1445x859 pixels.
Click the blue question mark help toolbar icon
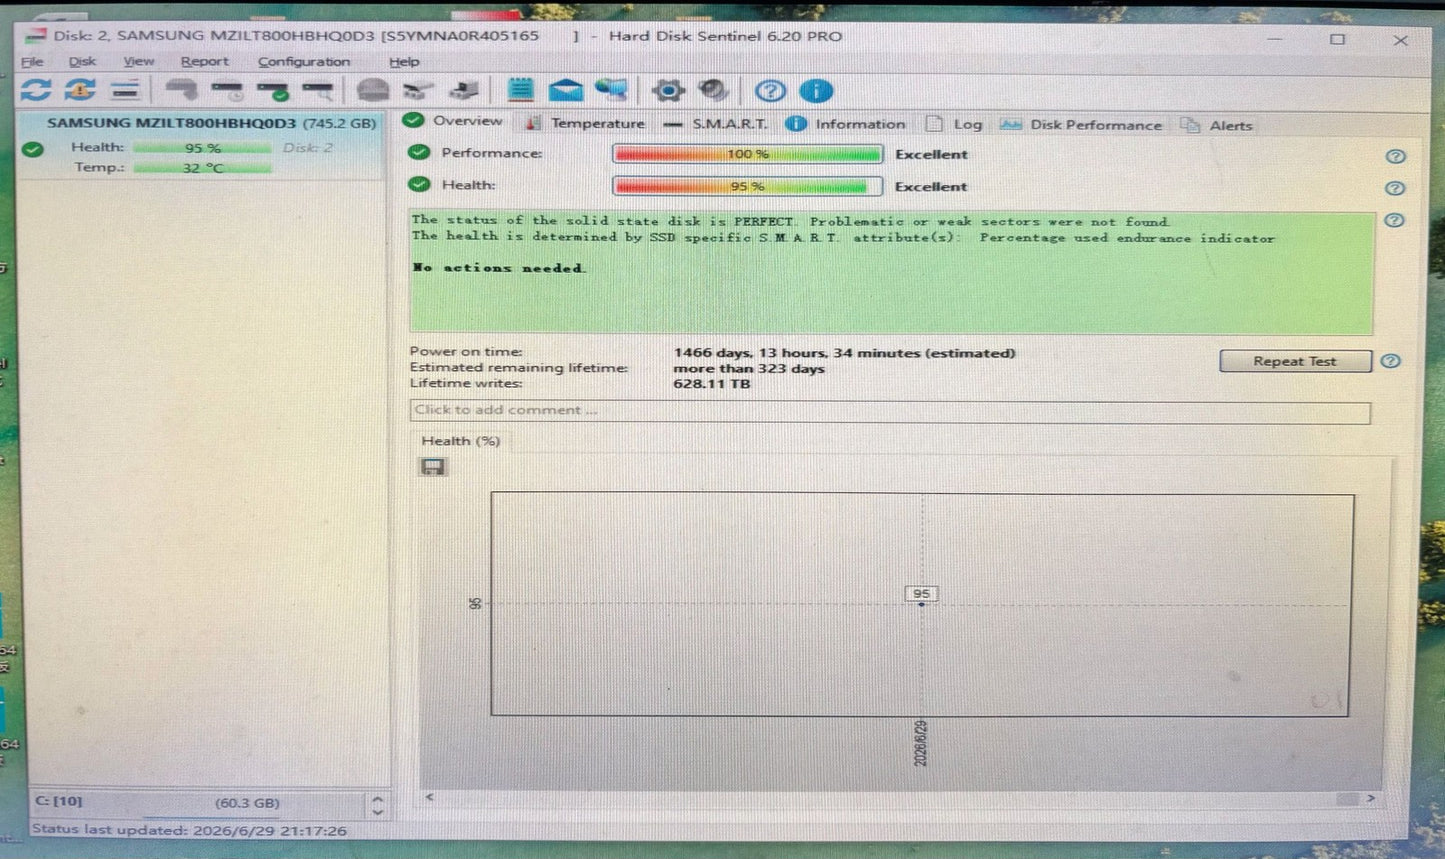[x=770, y=91]
